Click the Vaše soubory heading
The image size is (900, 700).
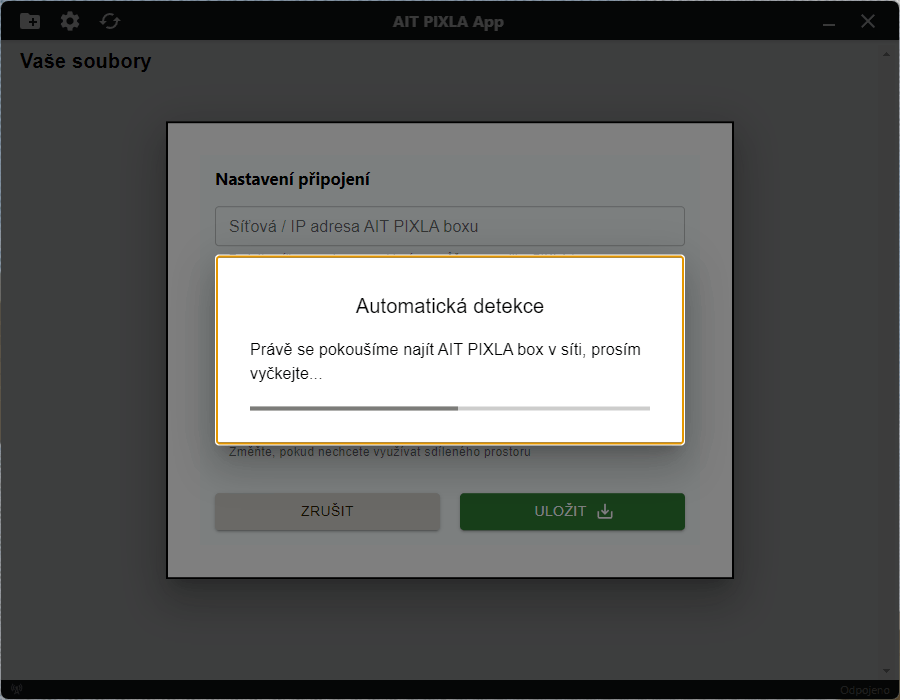pos(86,62)
